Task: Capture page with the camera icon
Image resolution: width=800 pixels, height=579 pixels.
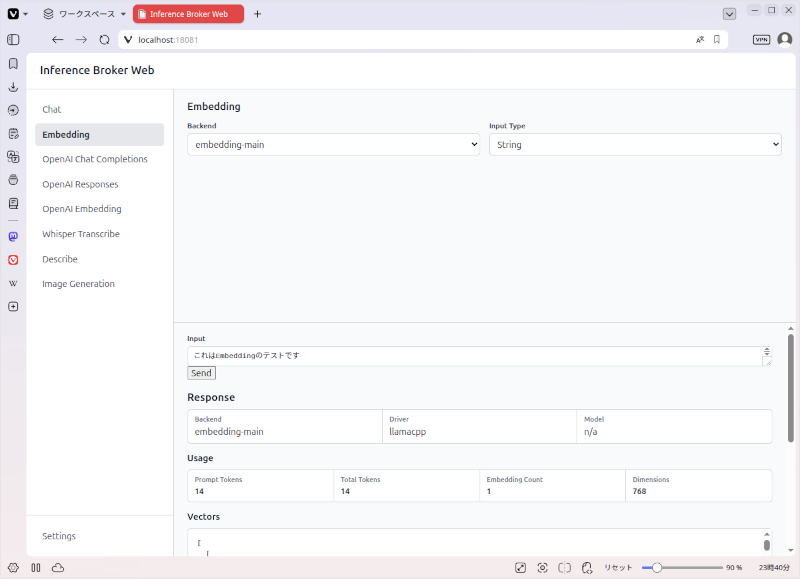Action: (542, 568)
